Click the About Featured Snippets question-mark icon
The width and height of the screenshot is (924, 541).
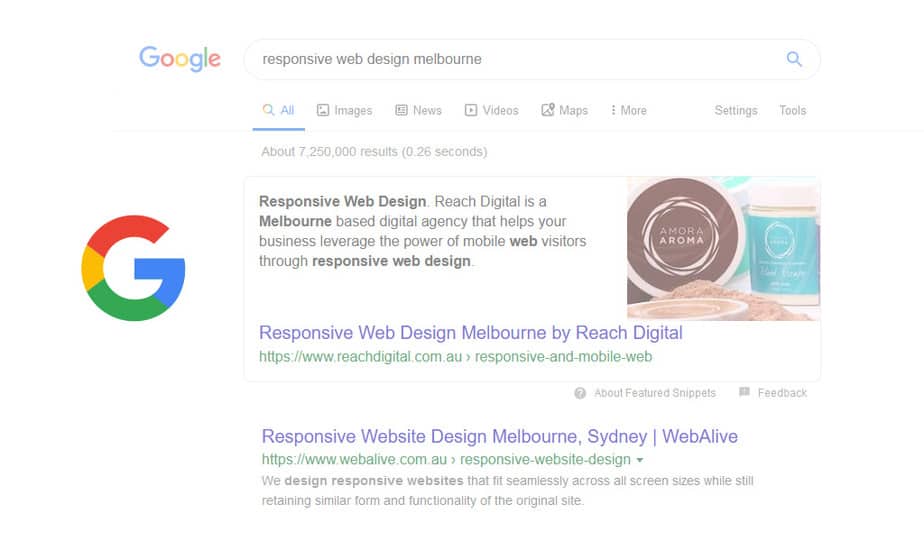tap(580, 393)
